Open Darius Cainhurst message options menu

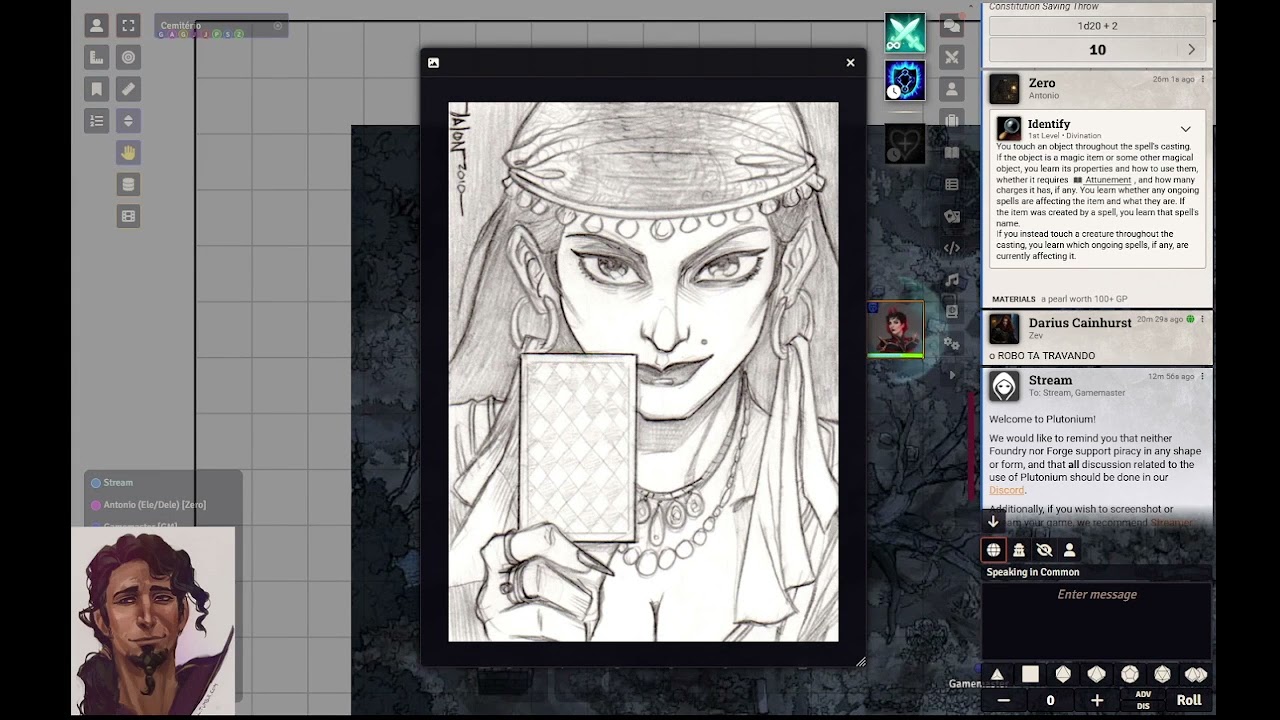coord(1203,319)
